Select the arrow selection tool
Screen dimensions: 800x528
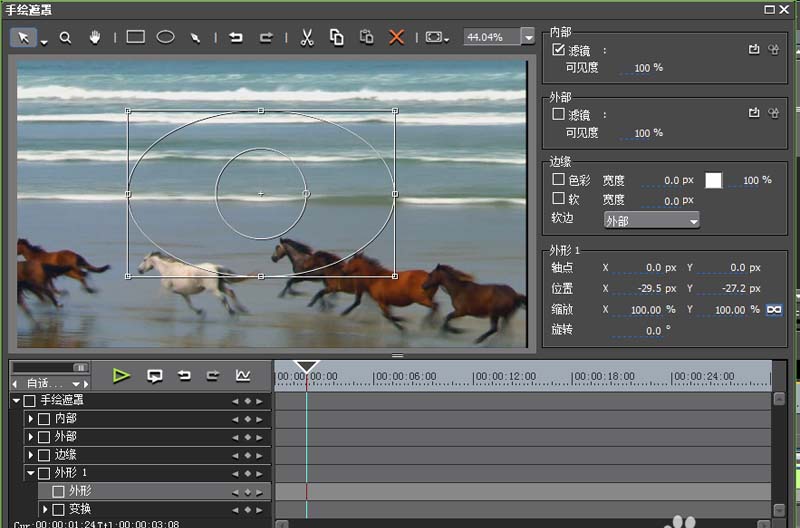24,37
